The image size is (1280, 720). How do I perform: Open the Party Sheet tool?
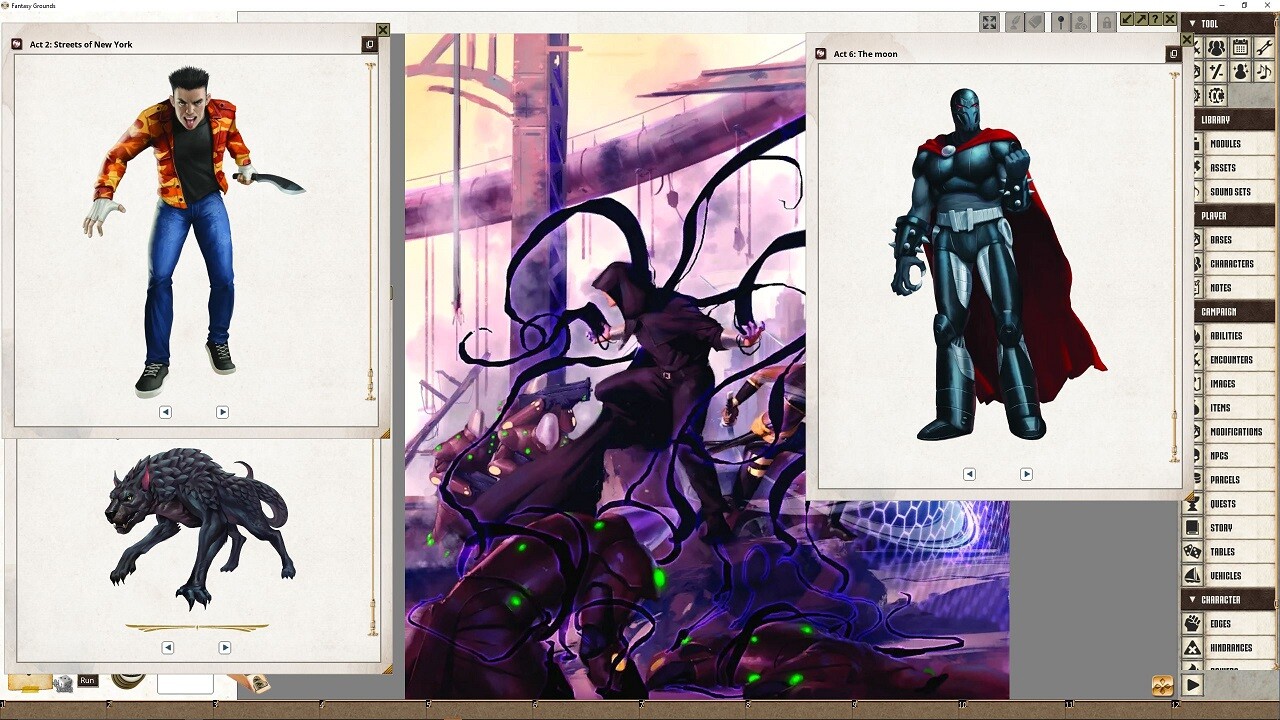tap(1216, 46)
